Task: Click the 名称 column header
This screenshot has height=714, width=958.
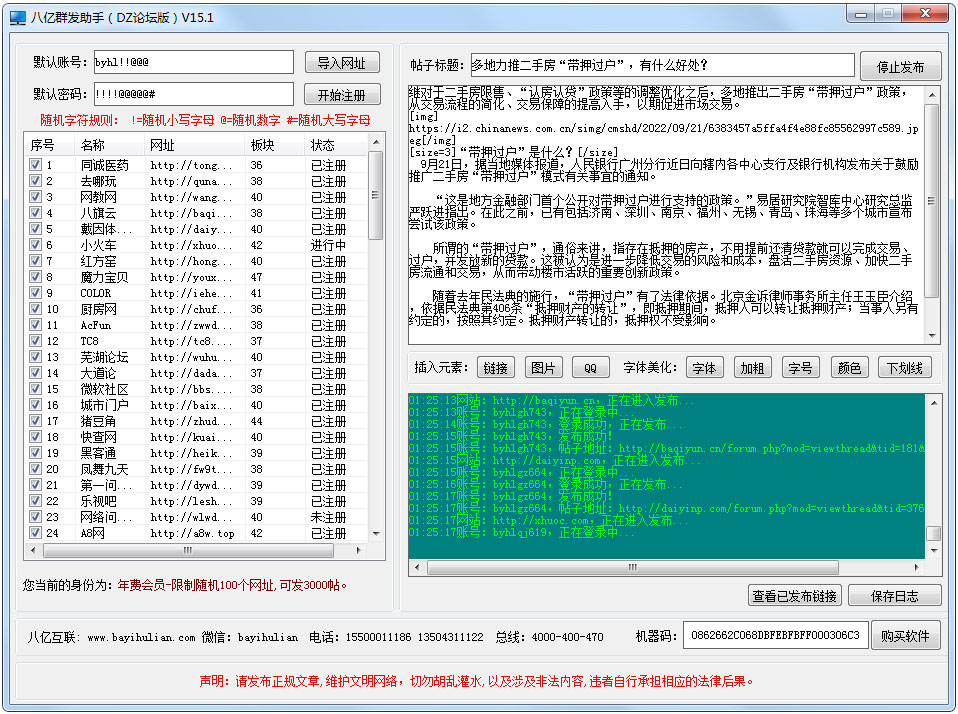Action: coord(93,145)
